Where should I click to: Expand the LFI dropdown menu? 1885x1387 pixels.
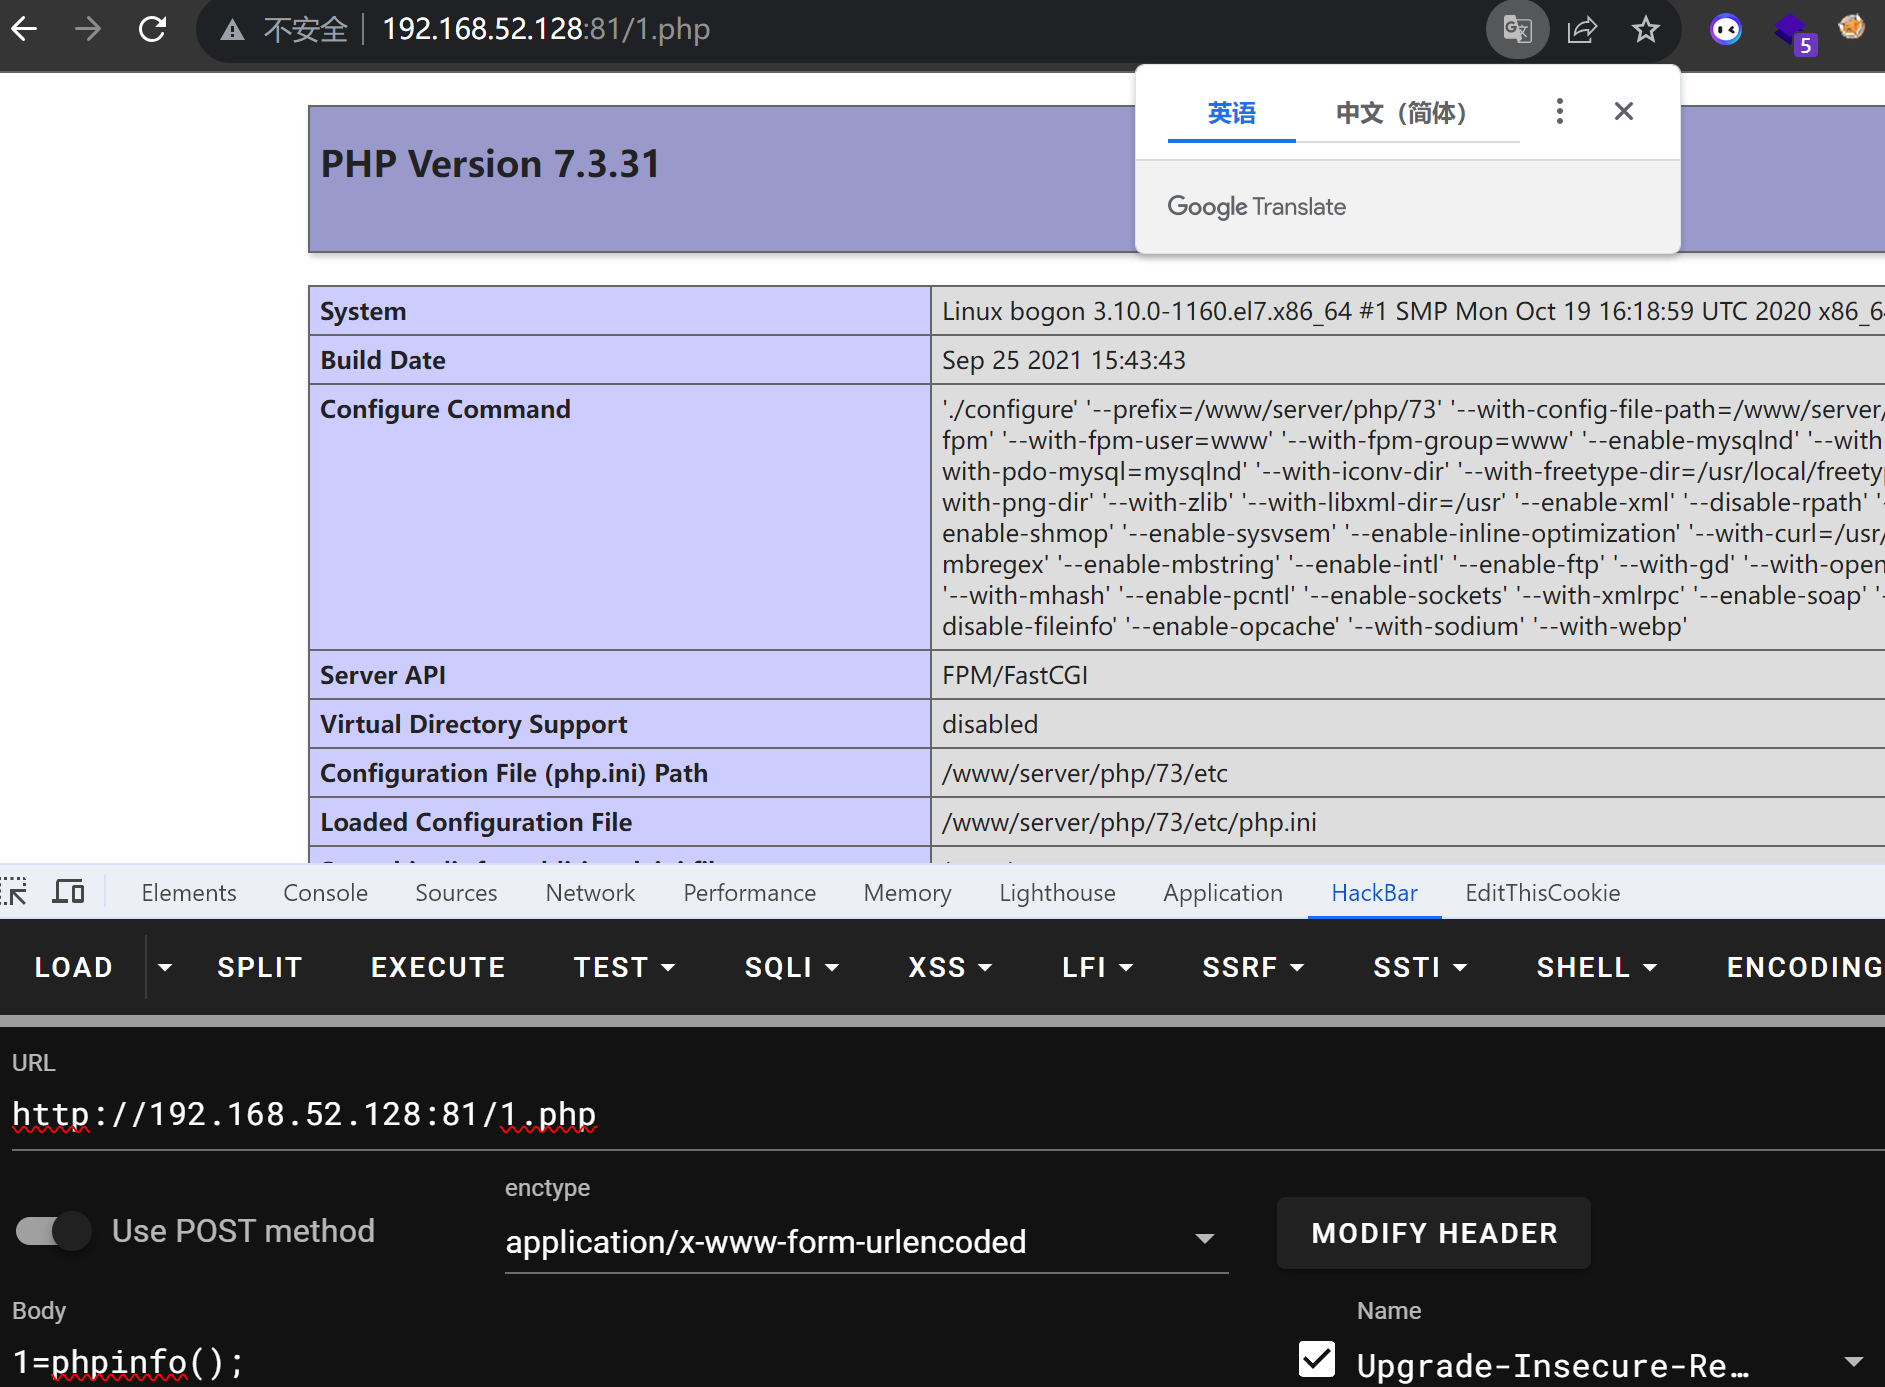coord(1097,967)
